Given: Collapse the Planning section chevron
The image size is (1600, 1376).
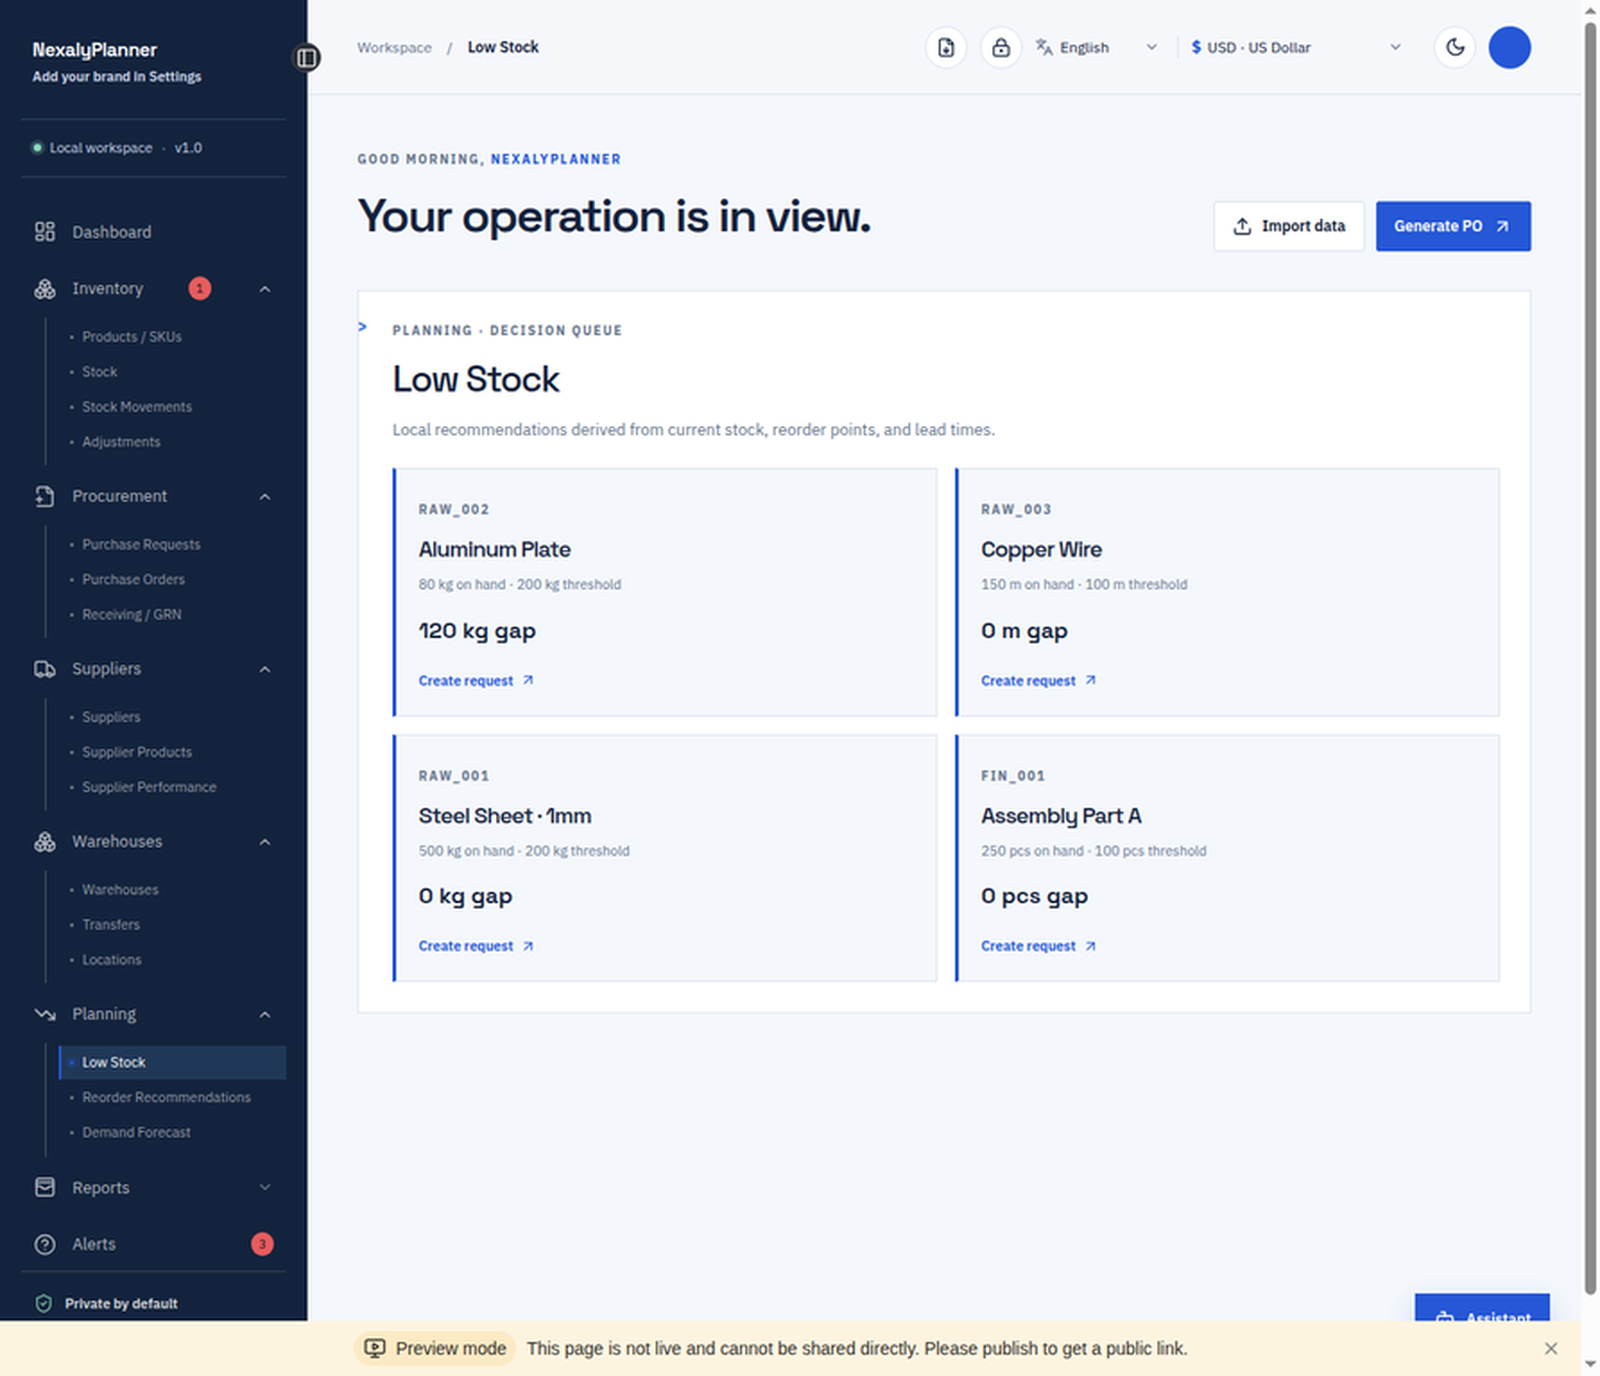Looking at the screenshot, I should [265, 1014].
